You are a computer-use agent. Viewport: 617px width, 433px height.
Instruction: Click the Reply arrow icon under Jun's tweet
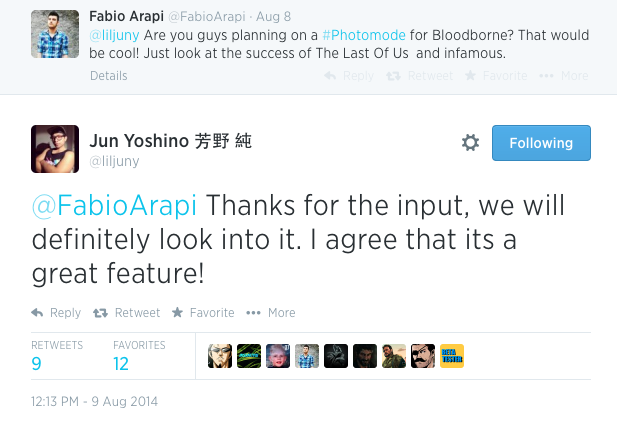pyautogui.click(x=38, y=313)
